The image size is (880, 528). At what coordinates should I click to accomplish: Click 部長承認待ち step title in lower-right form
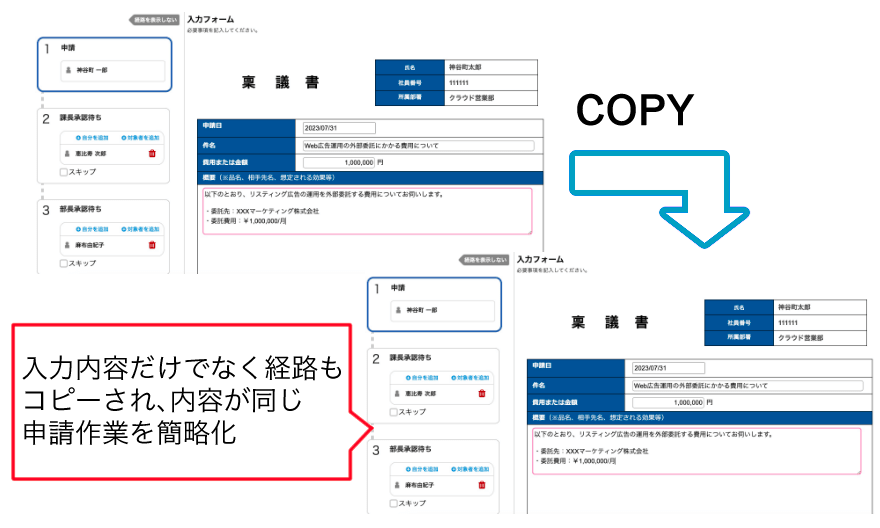click(x=411, y=449)
